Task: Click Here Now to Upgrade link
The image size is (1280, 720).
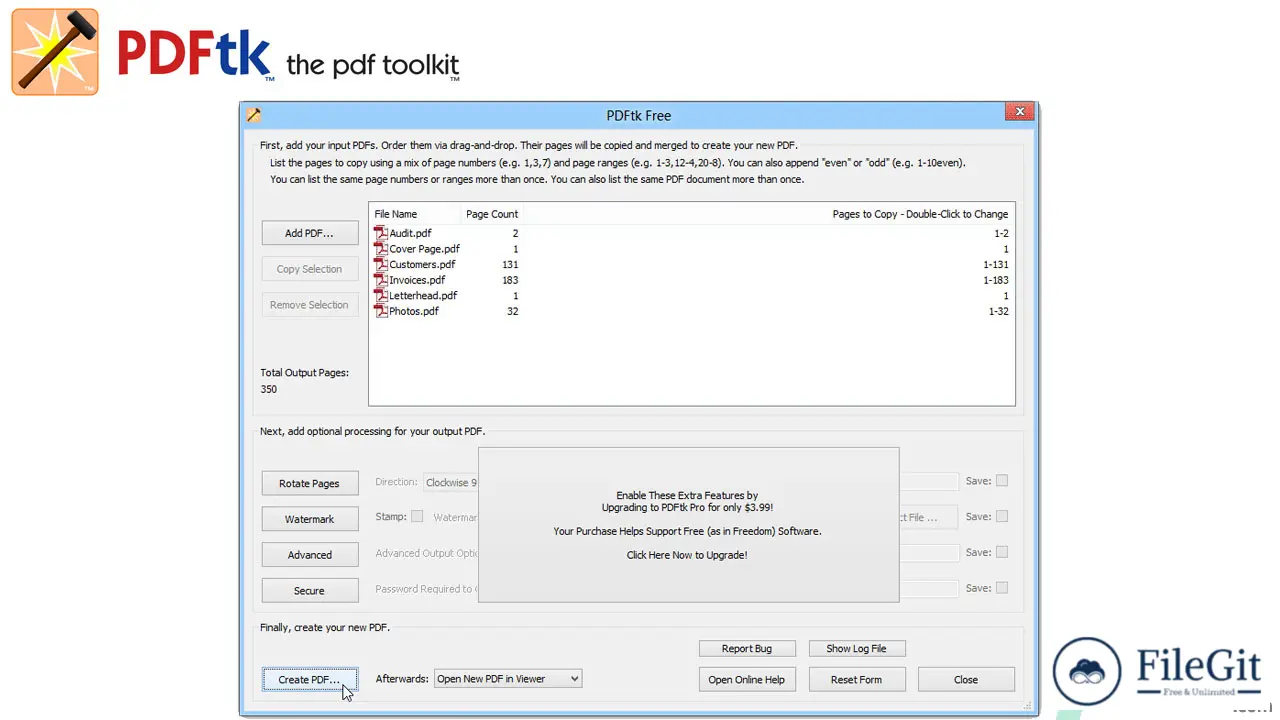Action: (687, 554)
